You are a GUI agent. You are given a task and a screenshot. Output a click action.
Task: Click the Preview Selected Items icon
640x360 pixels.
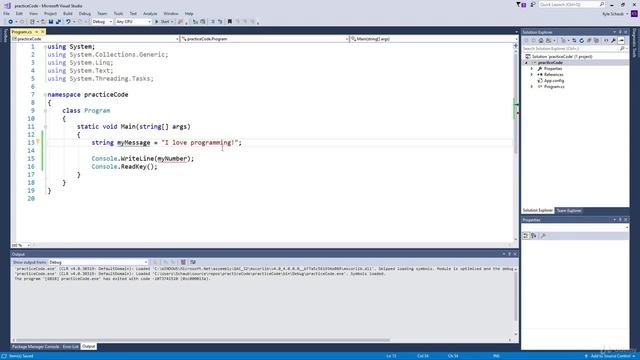pos(621,40)
